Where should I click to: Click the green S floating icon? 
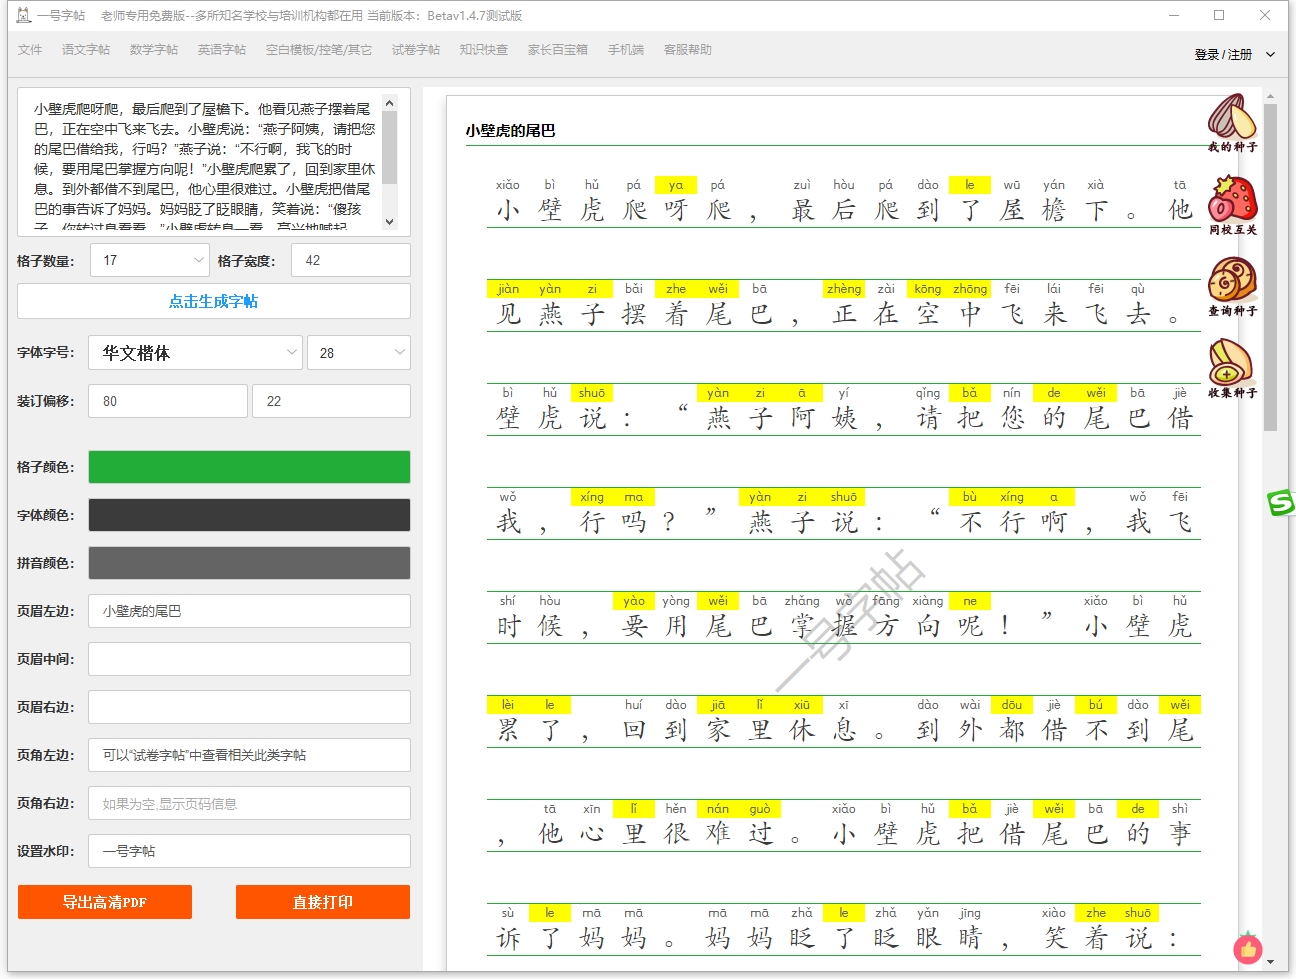1281,502
